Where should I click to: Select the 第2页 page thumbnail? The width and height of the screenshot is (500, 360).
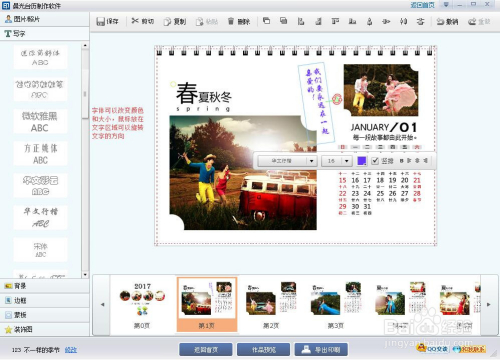click(x=271, y=304)
